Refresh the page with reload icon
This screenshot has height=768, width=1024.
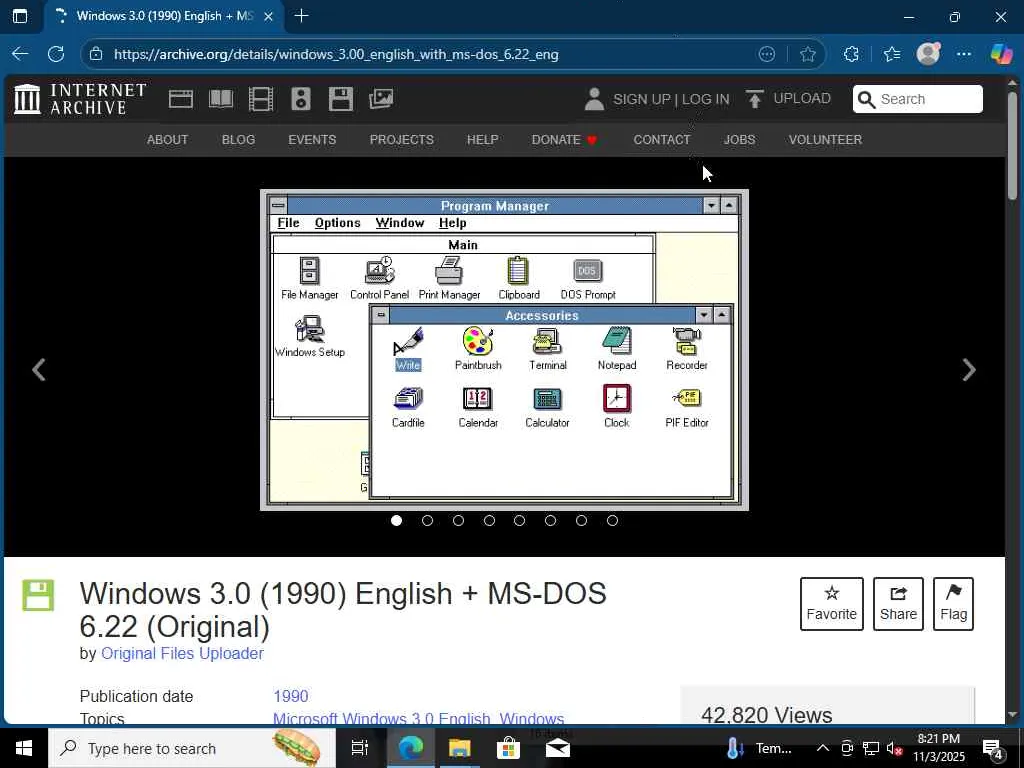[56, 54]
